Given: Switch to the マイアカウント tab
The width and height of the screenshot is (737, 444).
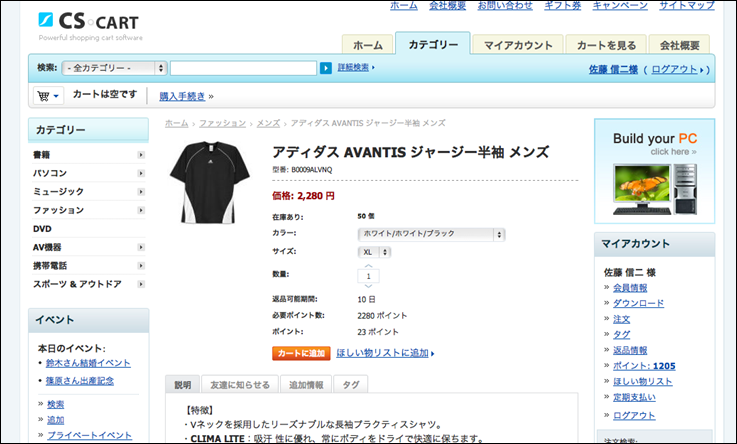Looking at the screenshot, I should point(518,45).
